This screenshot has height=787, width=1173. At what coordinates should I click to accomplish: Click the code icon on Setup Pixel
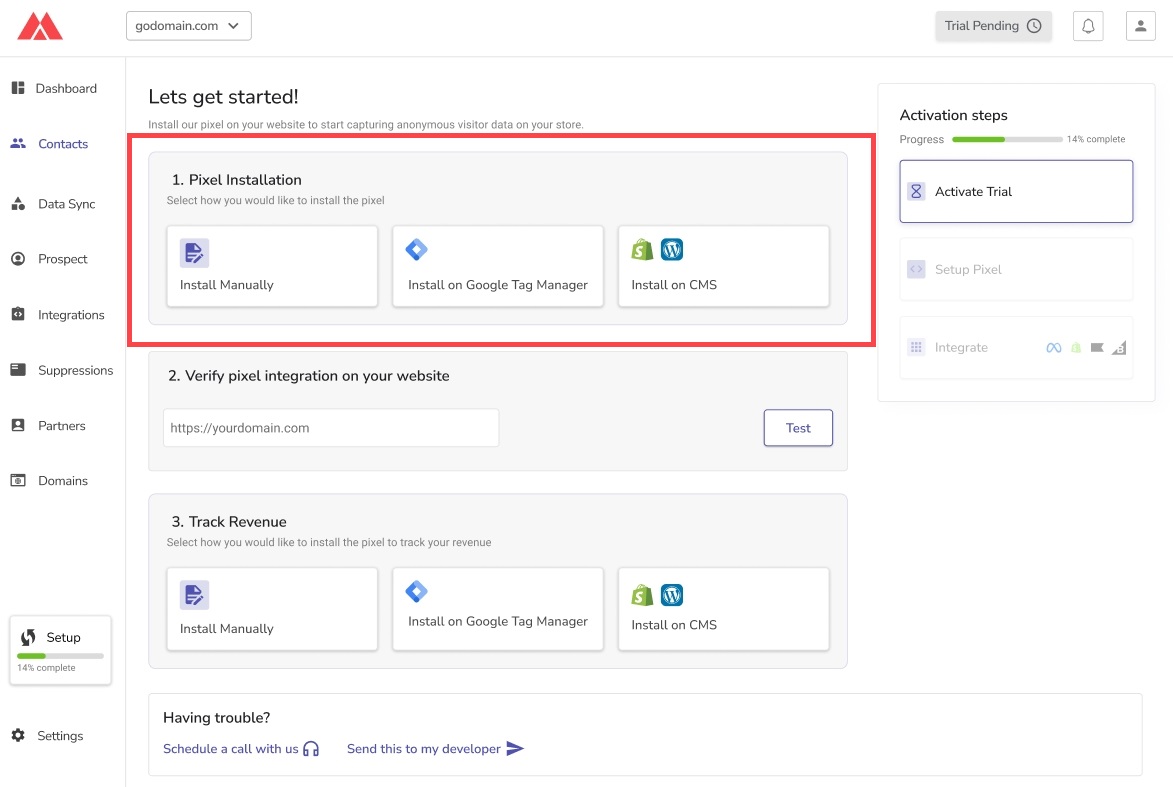pyautogui.click(x=916, y=269)
